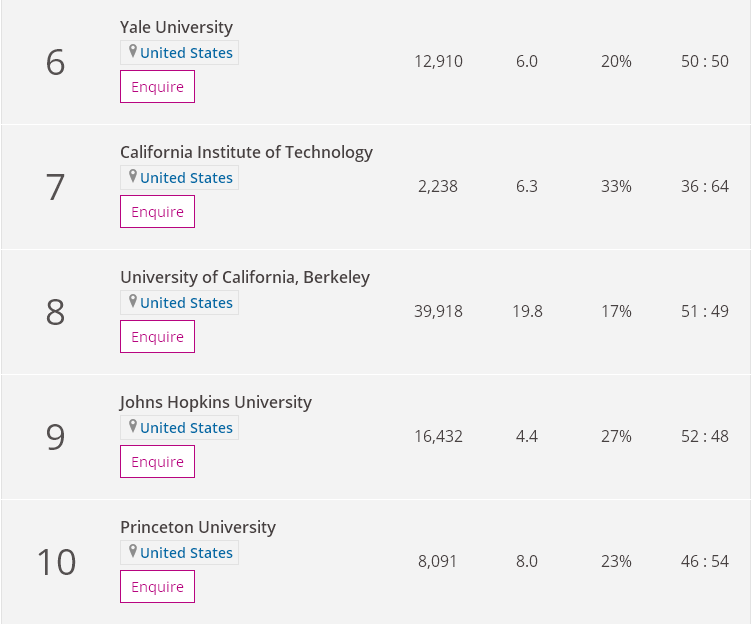751x624 pixels.
Task: Follow the United States link under Johns Hopkins
Action: tap(186, 428)
